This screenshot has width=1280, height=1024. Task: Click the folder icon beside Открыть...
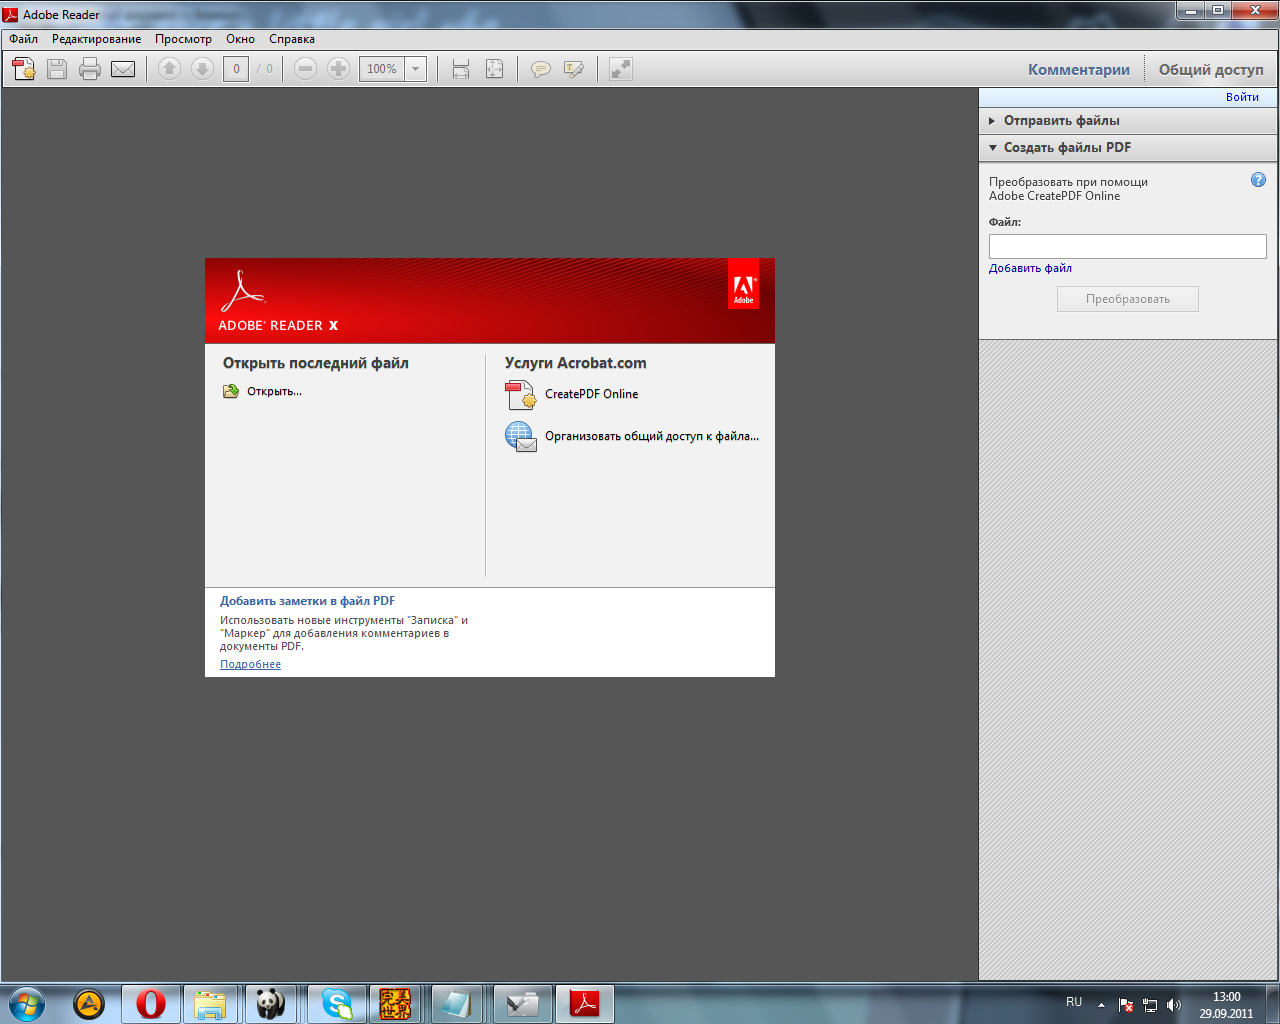click(x=231, y=391)
